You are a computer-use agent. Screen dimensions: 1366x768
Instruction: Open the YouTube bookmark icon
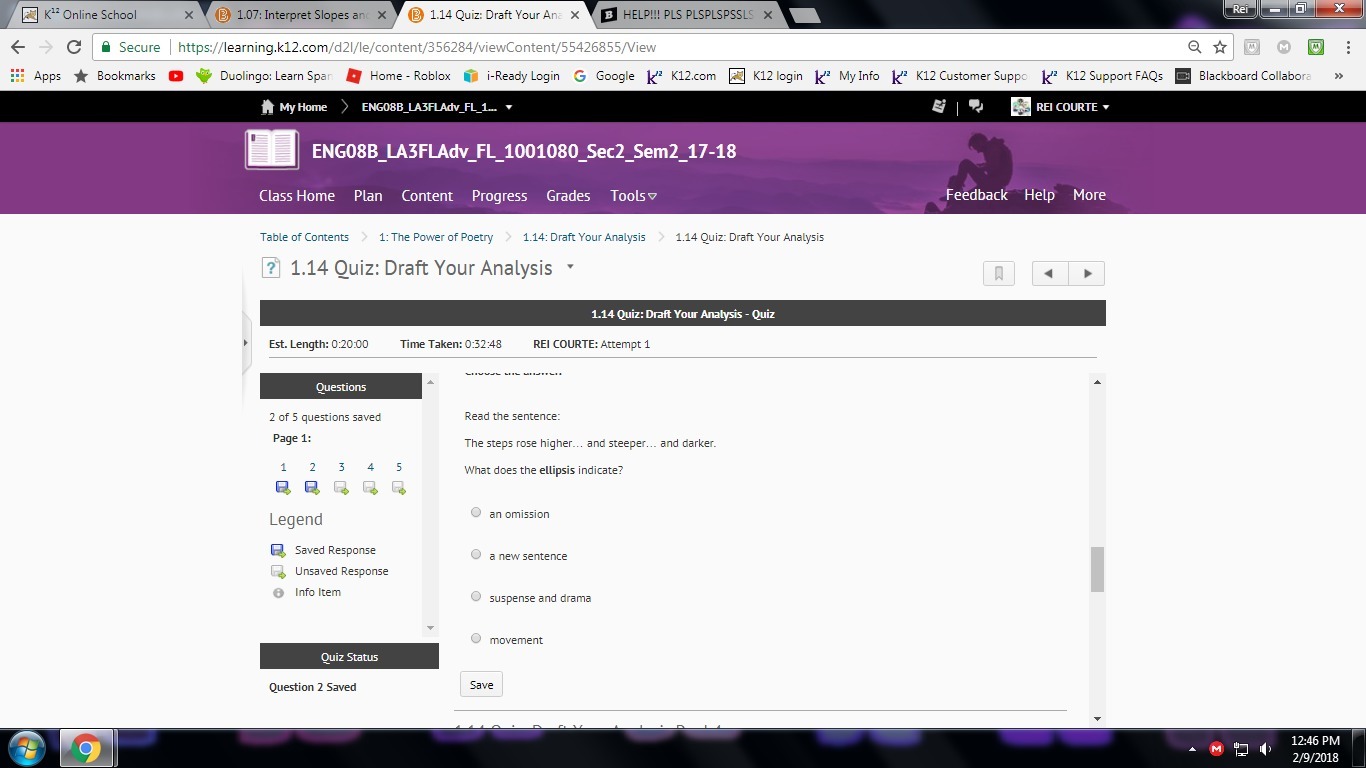176,76
